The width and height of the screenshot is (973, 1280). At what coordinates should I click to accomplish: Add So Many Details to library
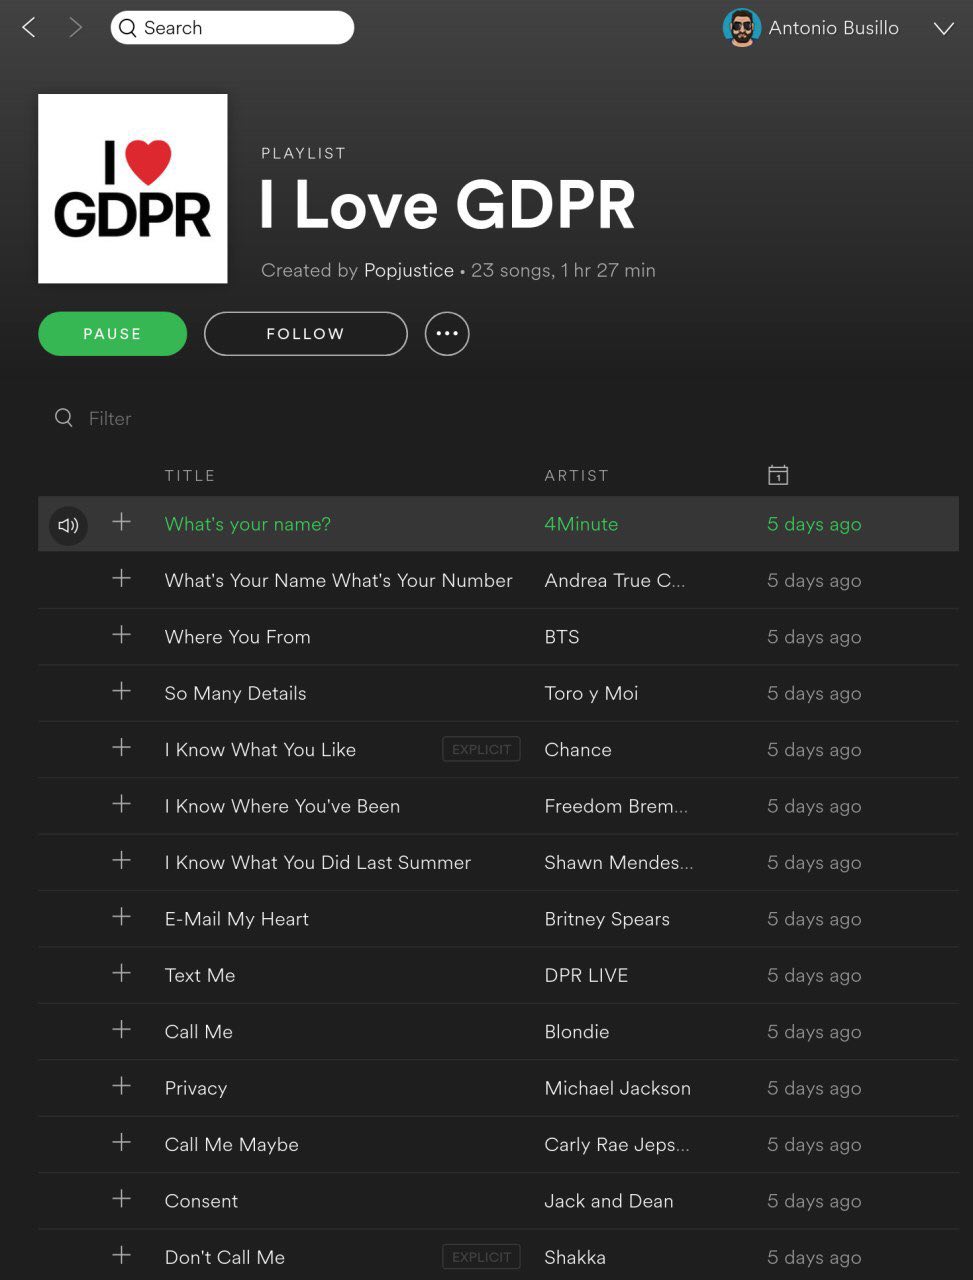121,691
